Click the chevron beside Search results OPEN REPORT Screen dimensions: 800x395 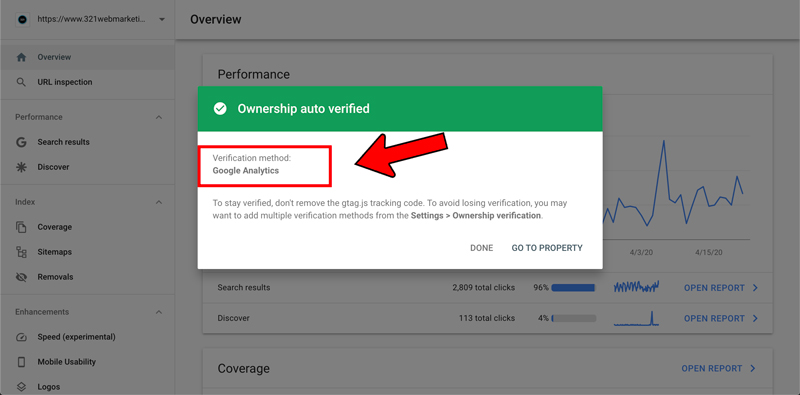point(755,288)
